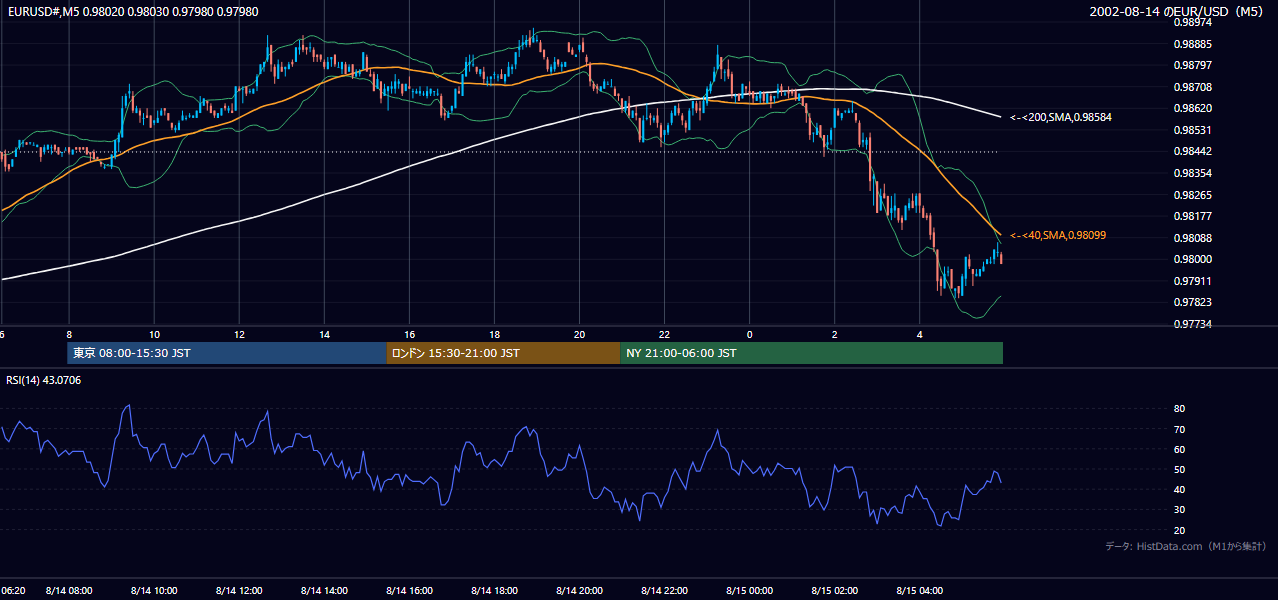Click hour tick 14 under the price chart
This screenshot has width=1278, height=600.
pos(324,334)
